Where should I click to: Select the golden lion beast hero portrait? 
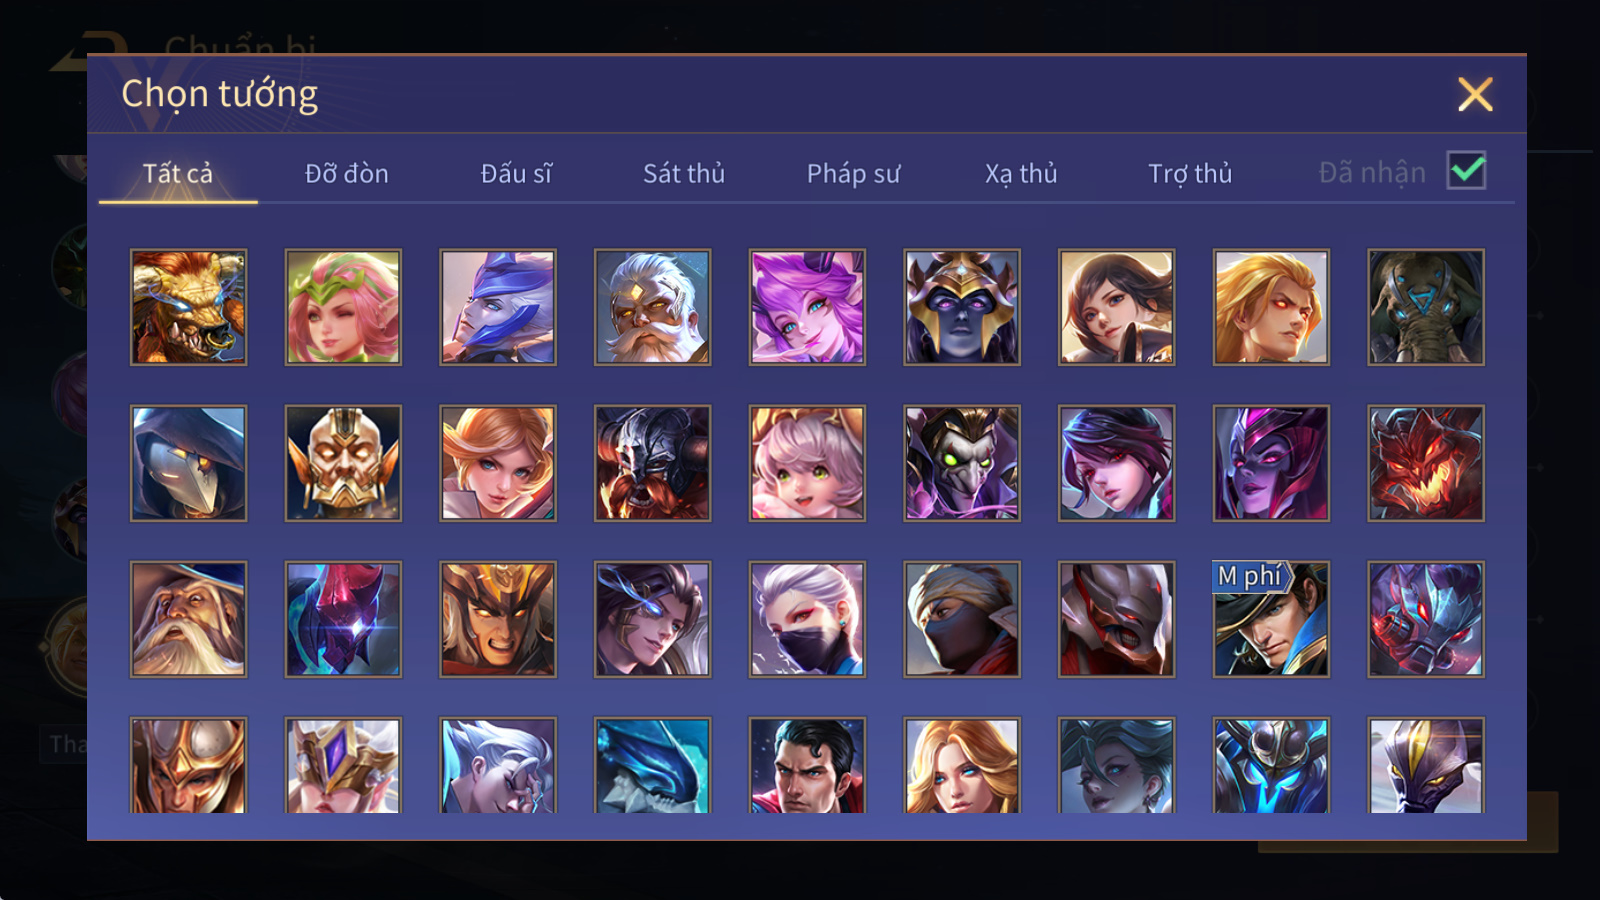188,307
